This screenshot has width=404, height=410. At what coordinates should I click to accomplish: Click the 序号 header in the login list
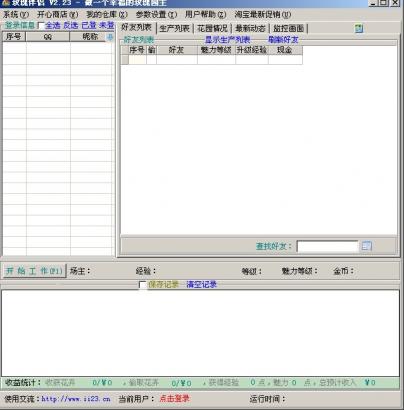pos(14,37)
